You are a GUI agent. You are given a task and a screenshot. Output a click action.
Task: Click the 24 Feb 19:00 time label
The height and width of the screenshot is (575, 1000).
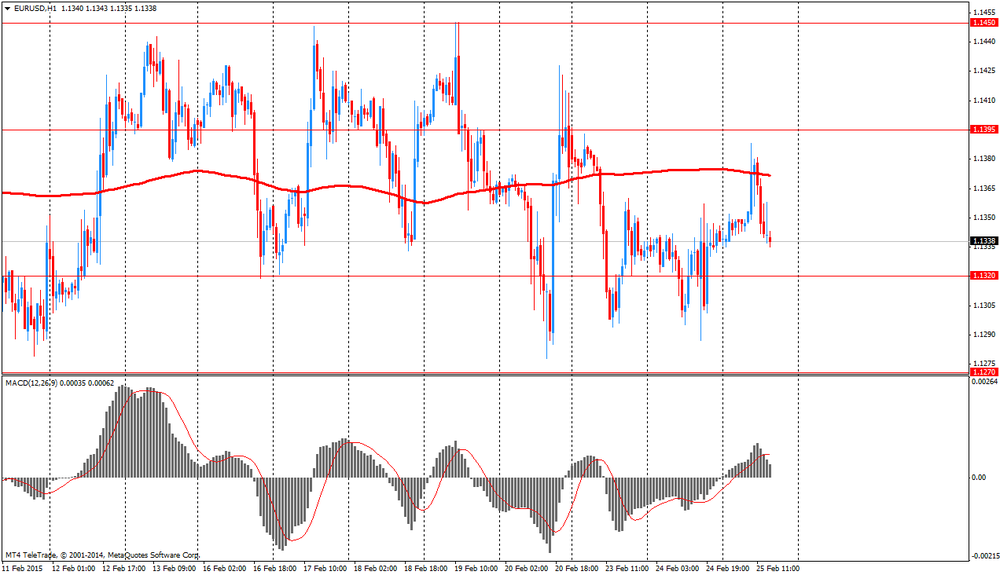point(728,569)
